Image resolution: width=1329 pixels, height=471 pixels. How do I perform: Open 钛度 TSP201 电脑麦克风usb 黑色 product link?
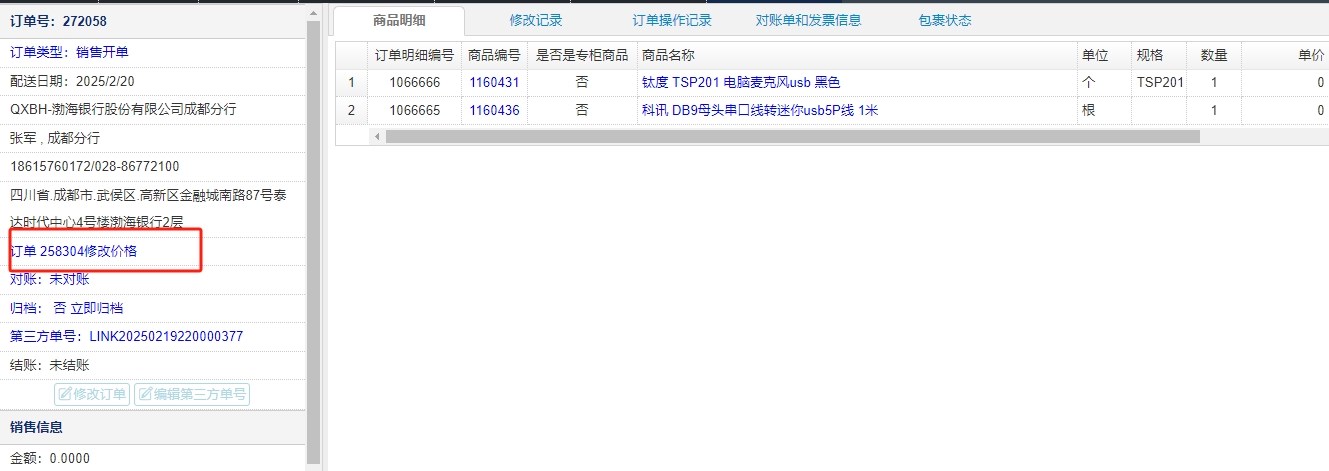[741, 82]
